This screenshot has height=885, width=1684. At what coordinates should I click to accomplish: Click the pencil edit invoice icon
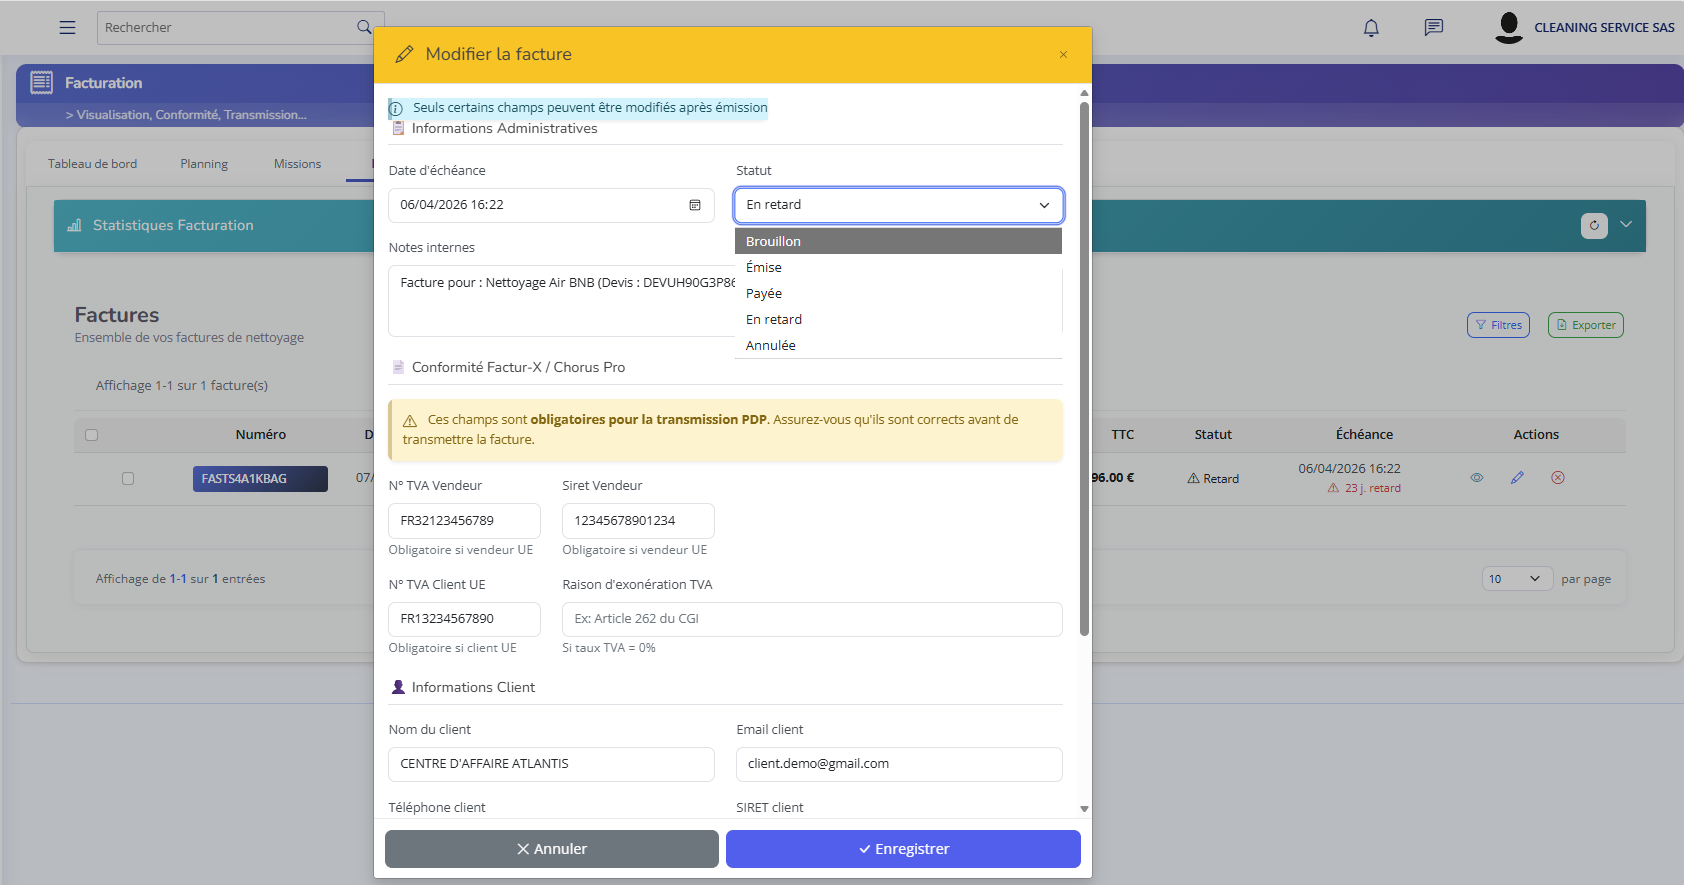pos(1517,478)
